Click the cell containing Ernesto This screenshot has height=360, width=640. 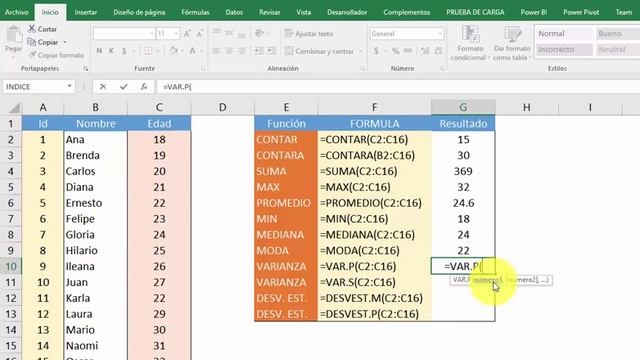[x=96, y=203]
